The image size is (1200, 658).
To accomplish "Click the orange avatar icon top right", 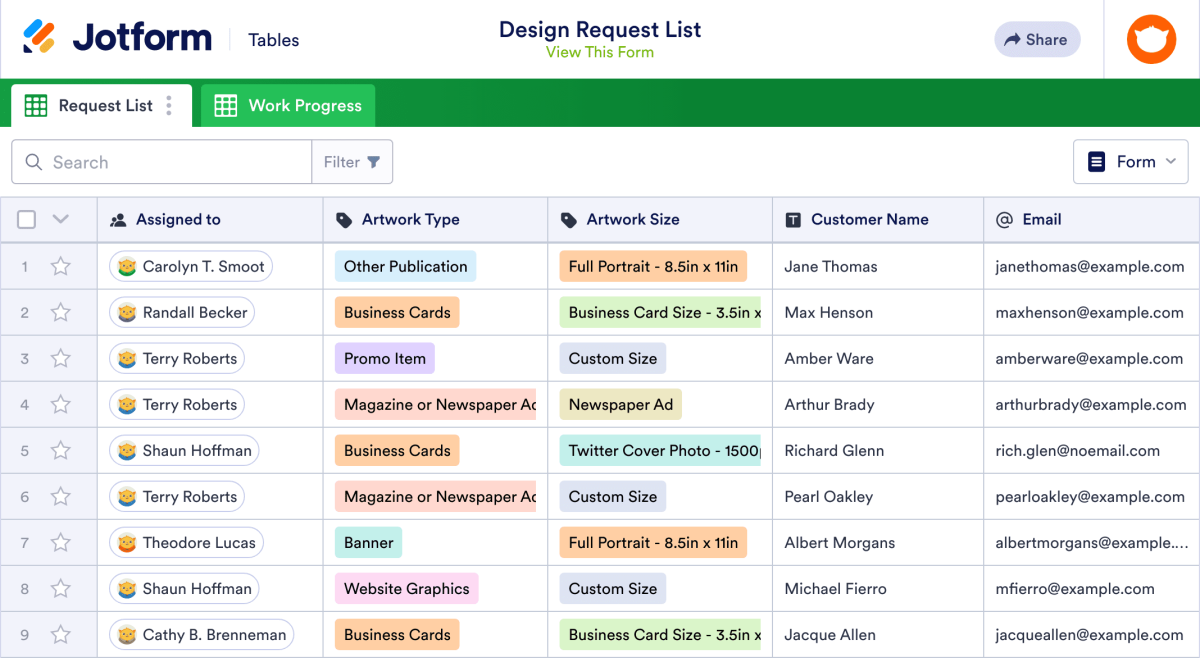I will click(x=1151, y=39).
